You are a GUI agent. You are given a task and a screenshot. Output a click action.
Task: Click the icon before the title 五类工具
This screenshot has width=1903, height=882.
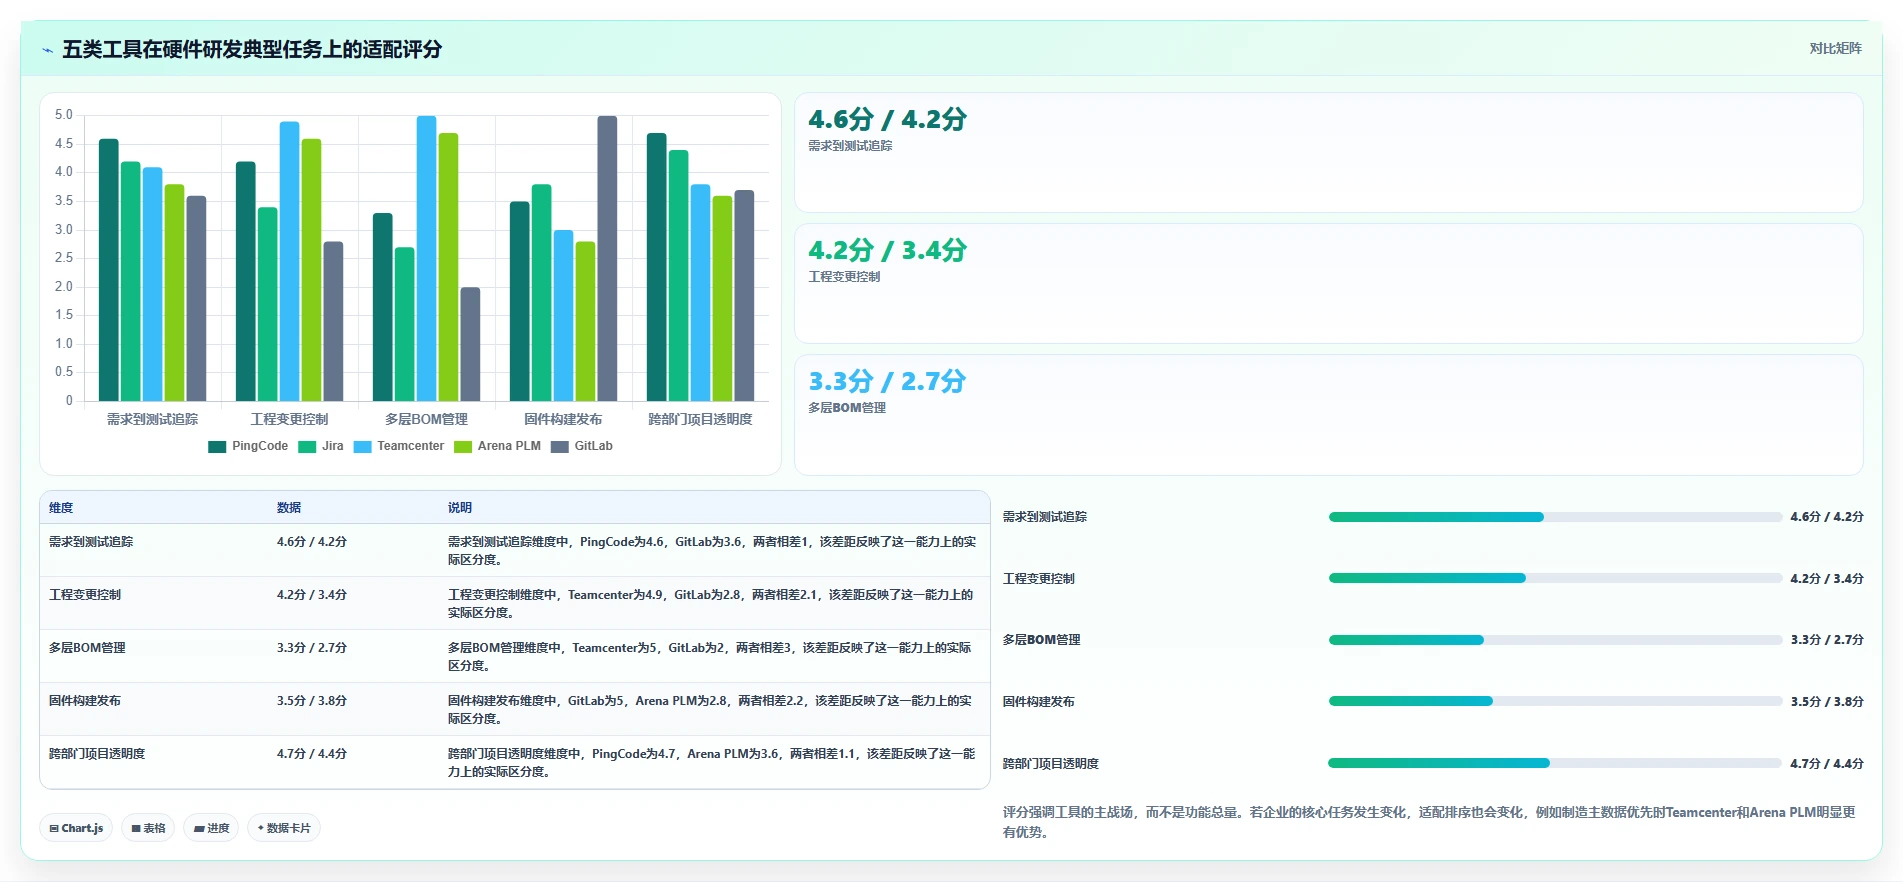(x=47, y=50)
